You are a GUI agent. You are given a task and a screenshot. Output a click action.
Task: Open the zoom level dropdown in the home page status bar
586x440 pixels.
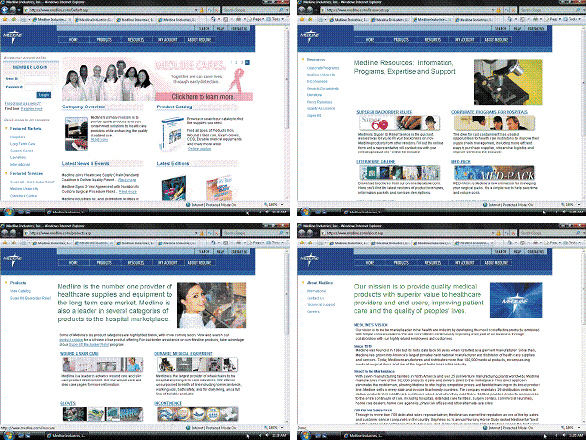coord(282,204)
